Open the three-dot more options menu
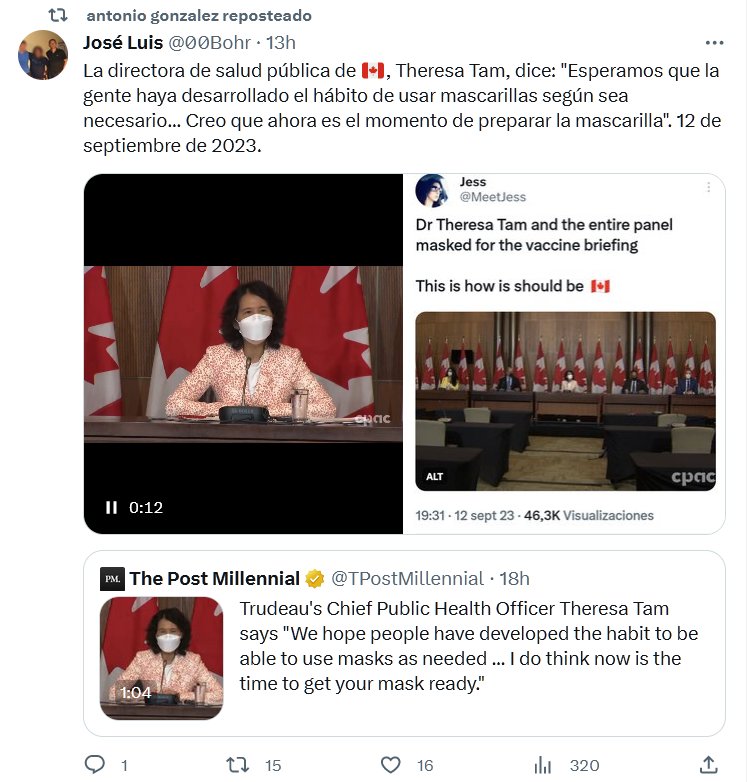The height and width of the screenshot is (782, 754). click(714, 43)
